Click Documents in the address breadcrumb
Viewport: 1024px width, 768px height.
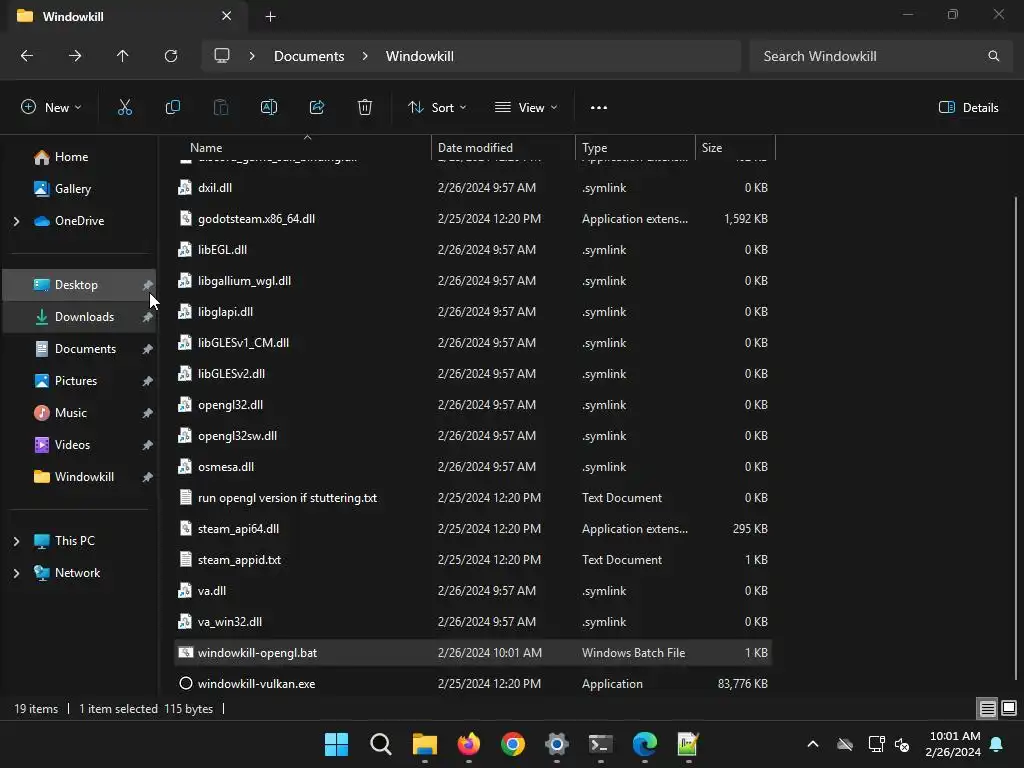pos(309,56)
